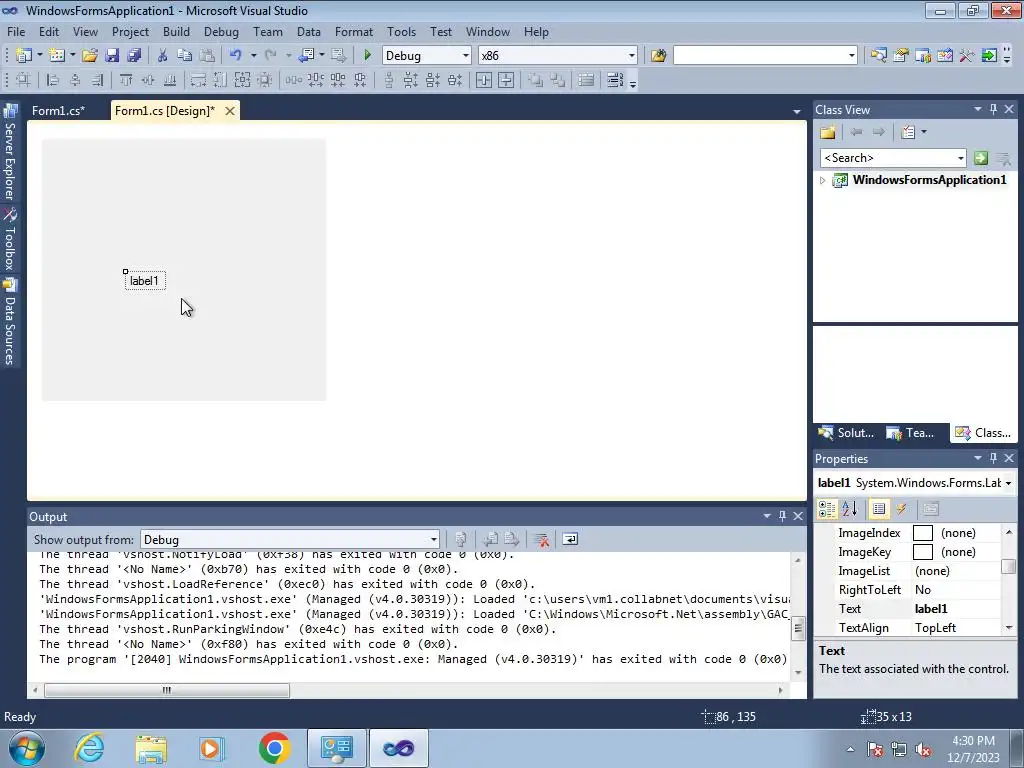Click the Open File folder icon
This screenshot has width=1024, height=768.
tap(90, 56)
